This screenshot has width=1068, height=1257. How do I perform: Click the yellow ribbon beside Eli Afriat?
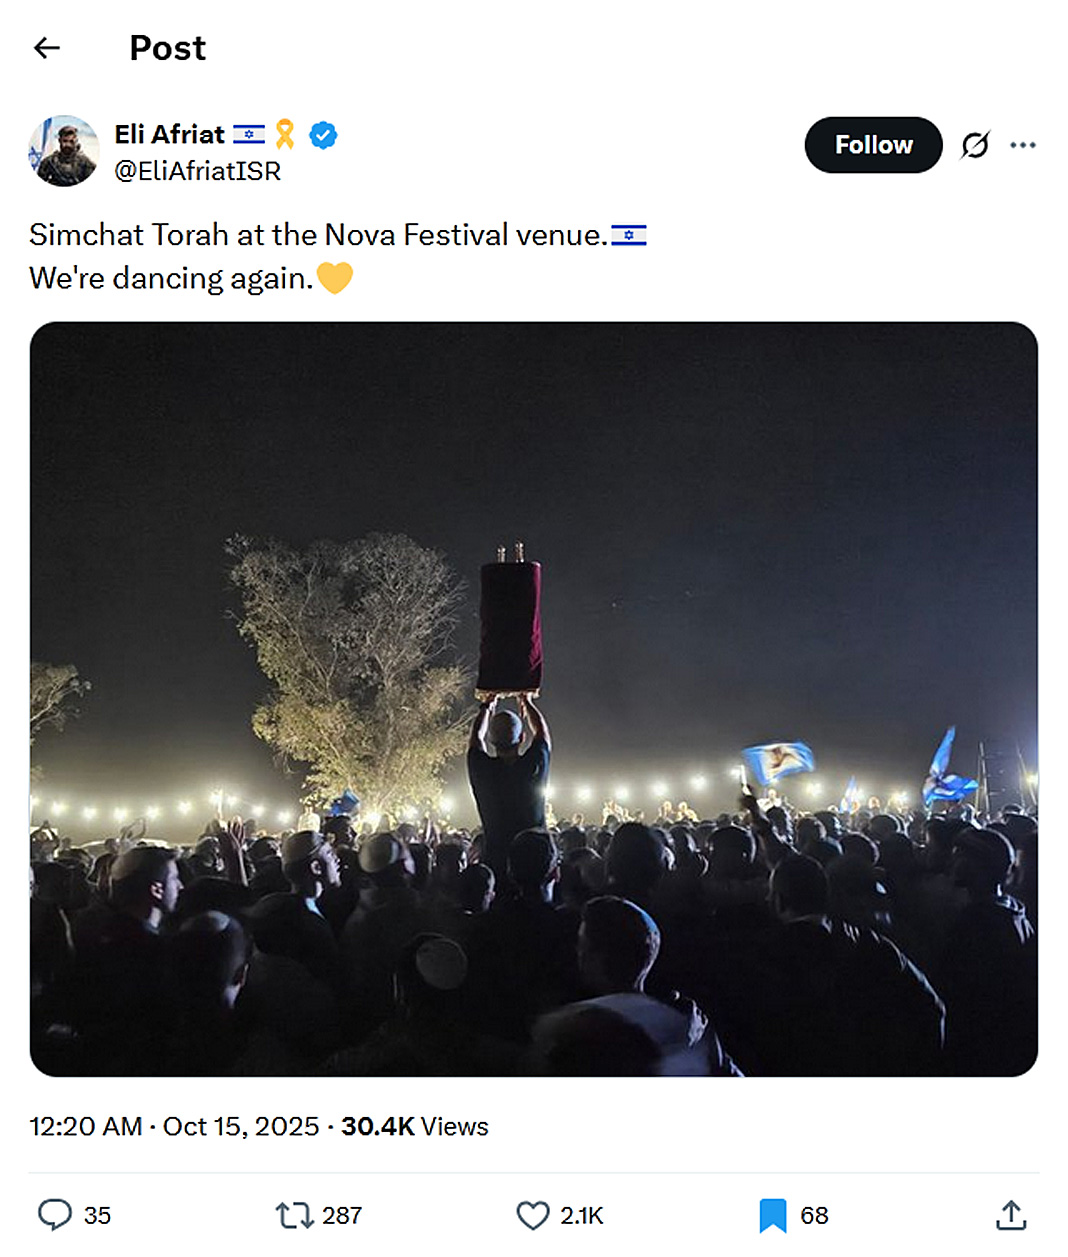click(x=285, y=134)
